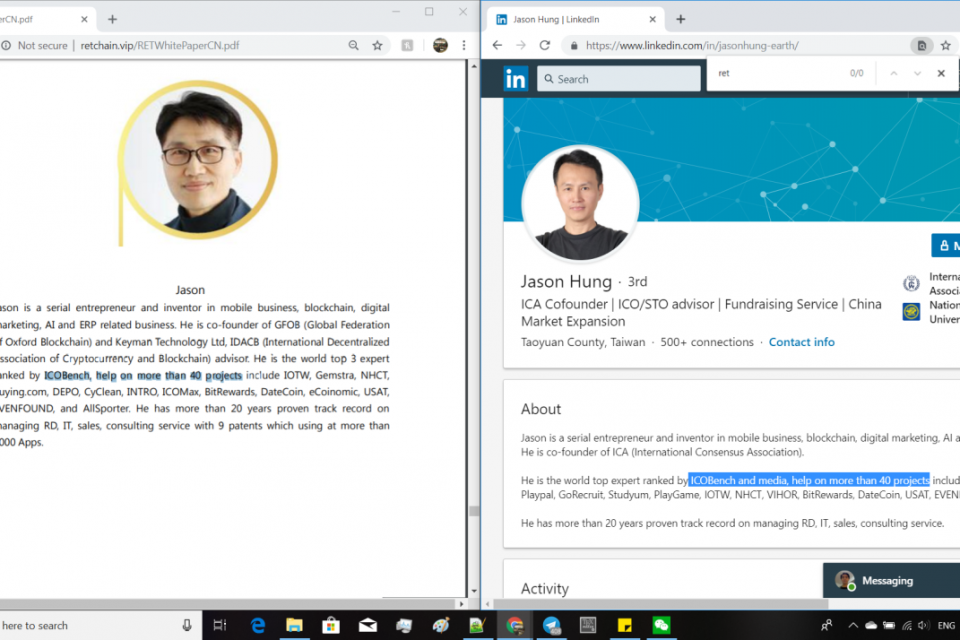Click the PDF vertical scrollbar thumb
Image resolution: width=960 pixels, height=640 pixels.
coord(473,511)
